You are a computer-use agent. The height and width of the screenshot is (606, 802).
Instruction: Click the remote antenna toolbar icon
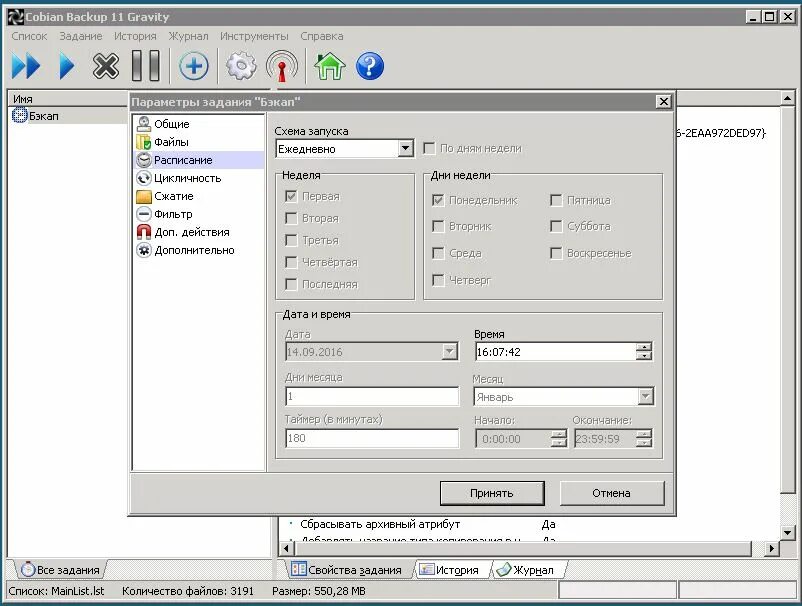282,66
